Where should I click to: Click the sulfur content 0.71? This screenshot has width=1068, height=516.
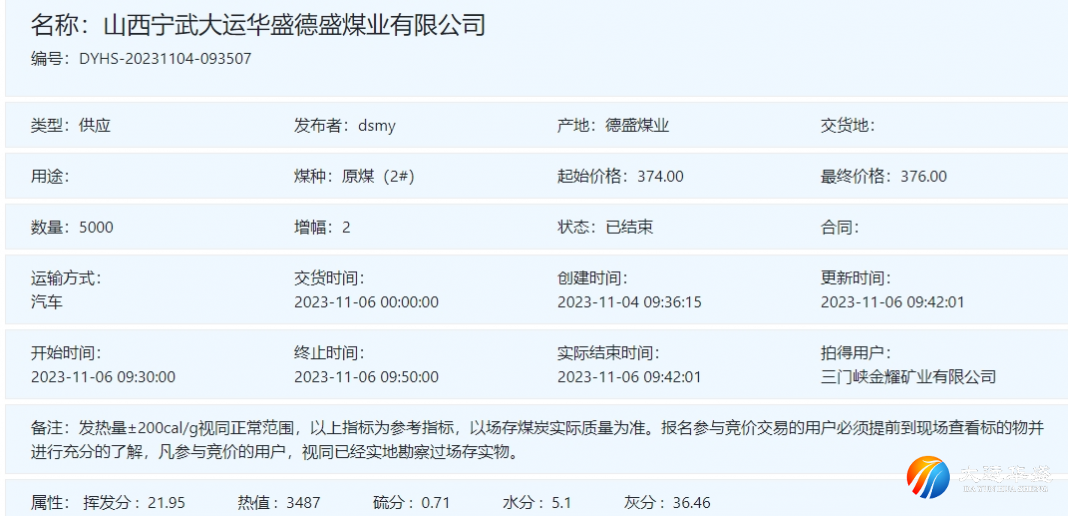click(x=436, y=504)
